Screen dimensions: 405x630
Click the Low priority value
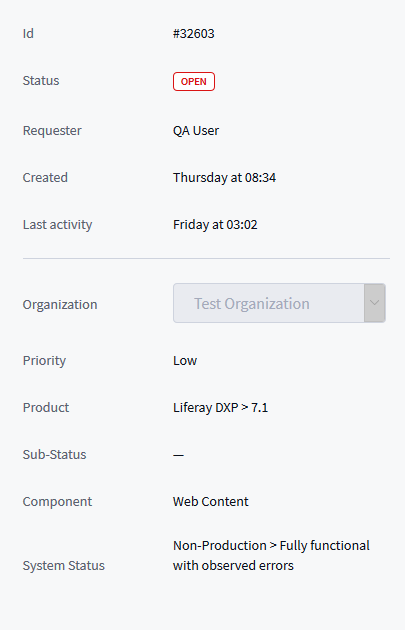click(185, 360)
